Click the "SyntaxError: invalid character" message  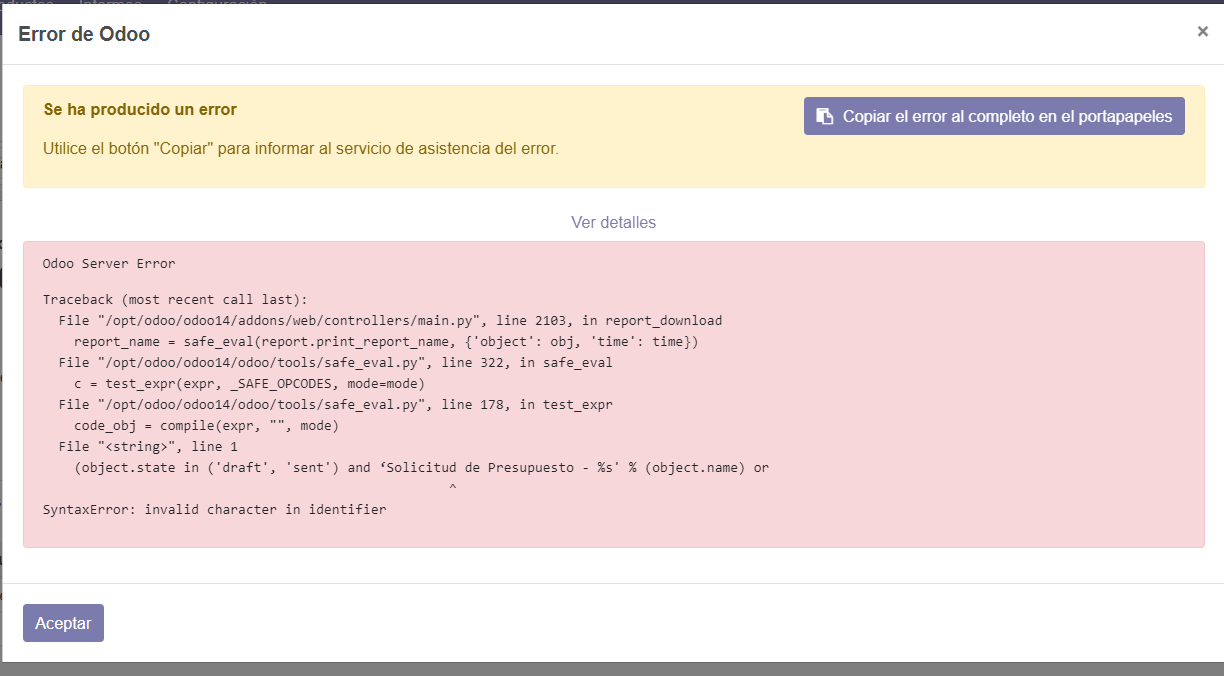click(214, 510)
